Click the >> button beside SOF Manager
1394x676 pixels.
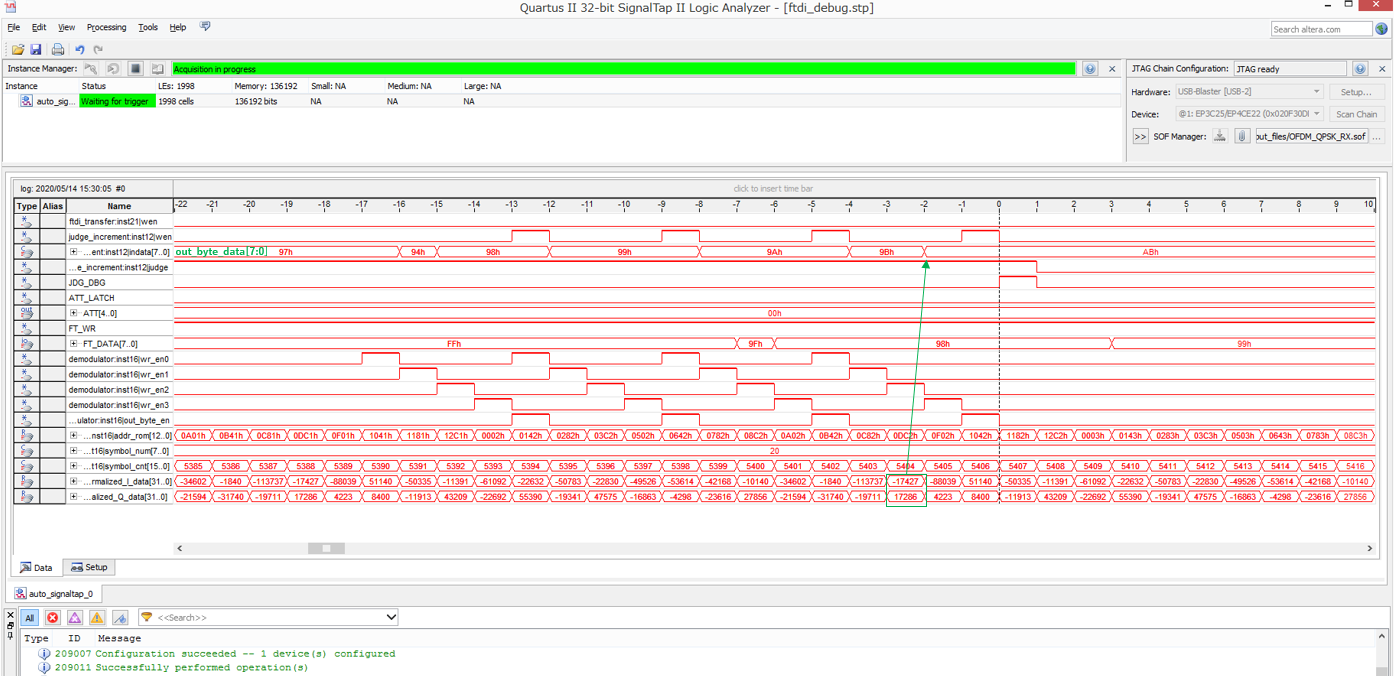tap(1140, 136)
